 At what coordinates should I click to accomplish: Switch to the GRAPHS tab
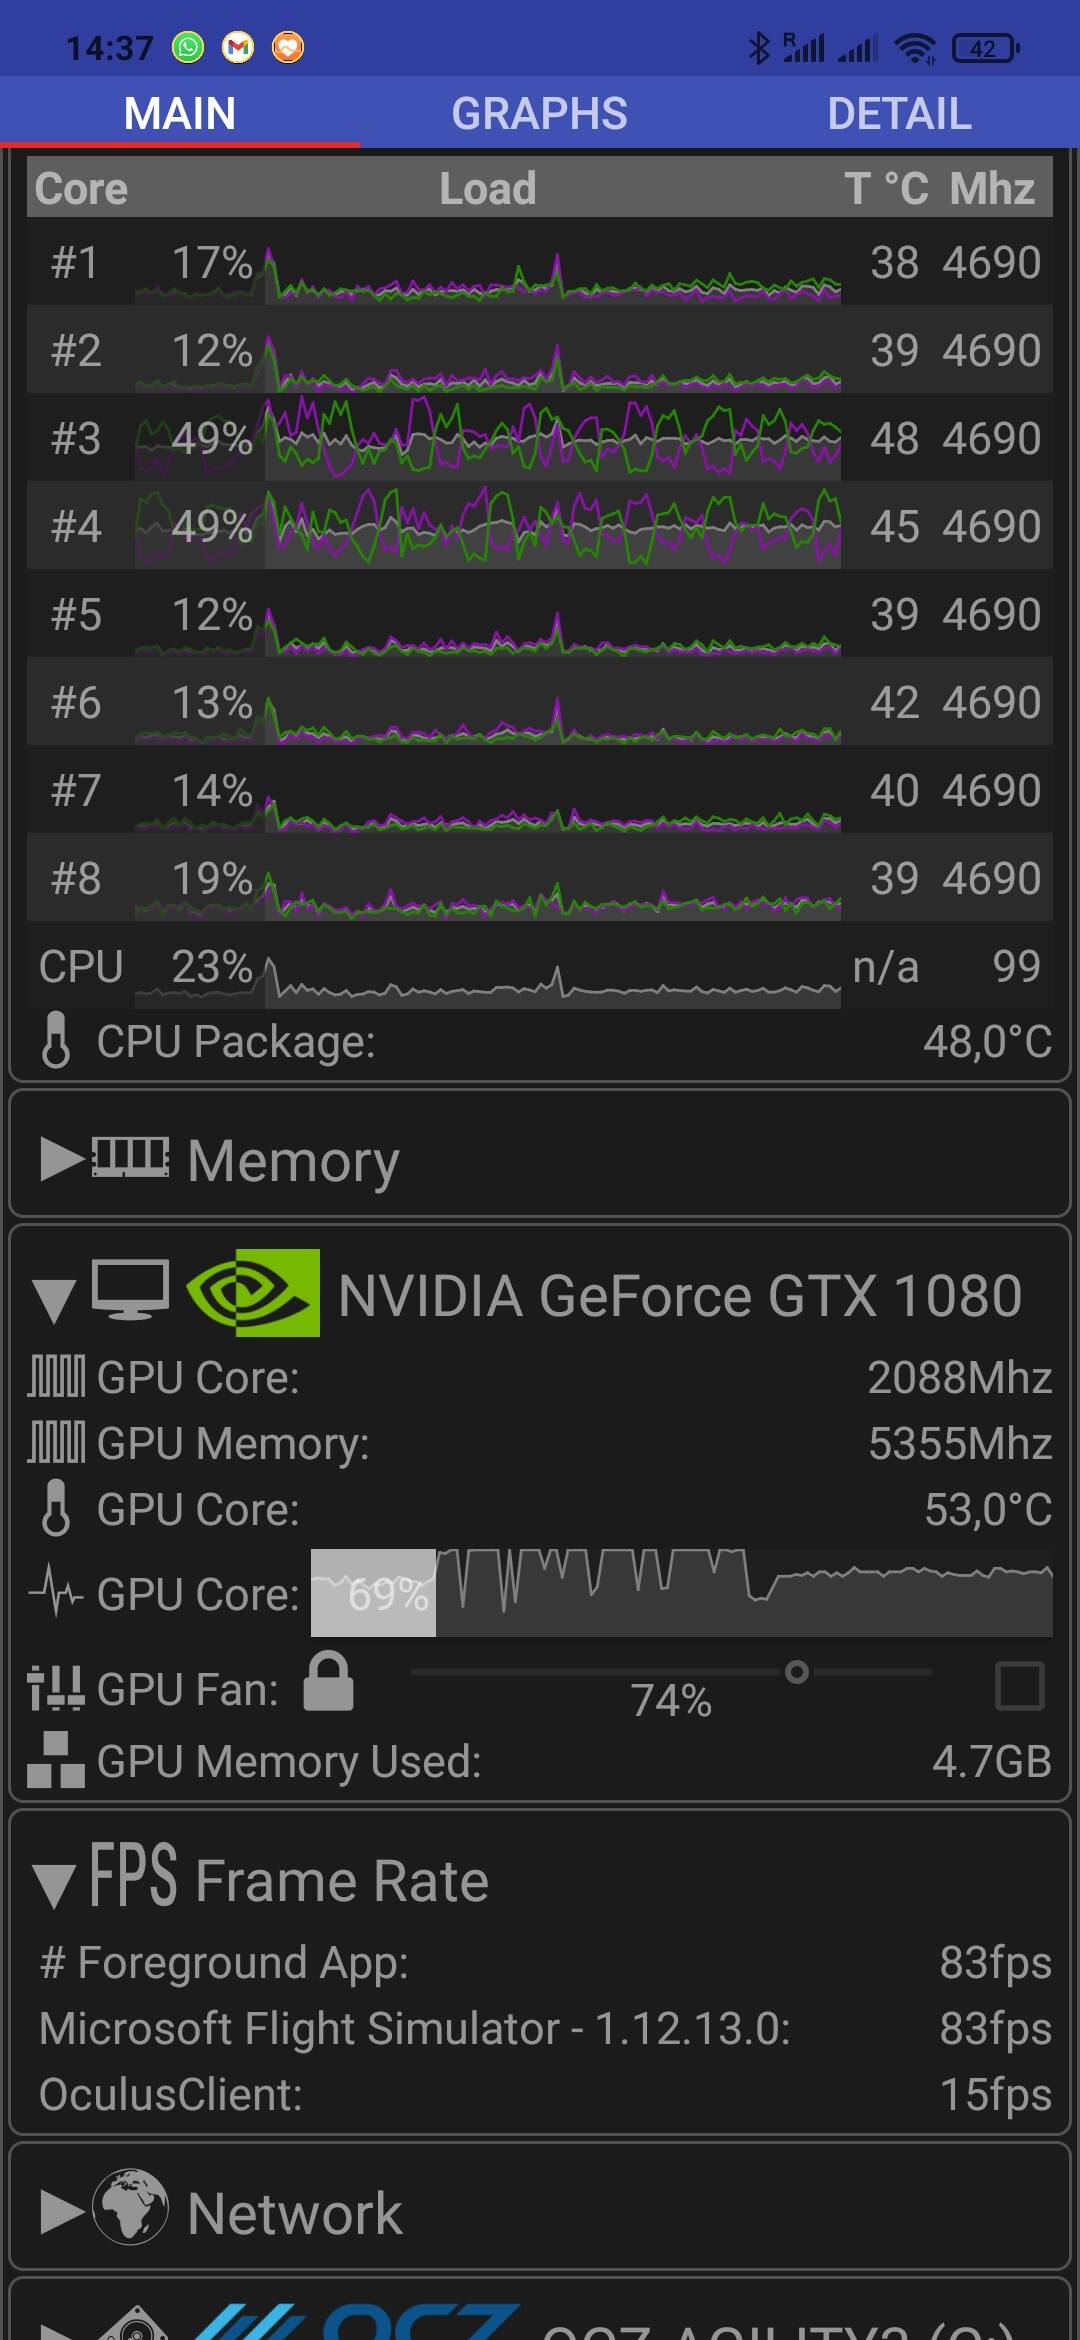(540, 113)
